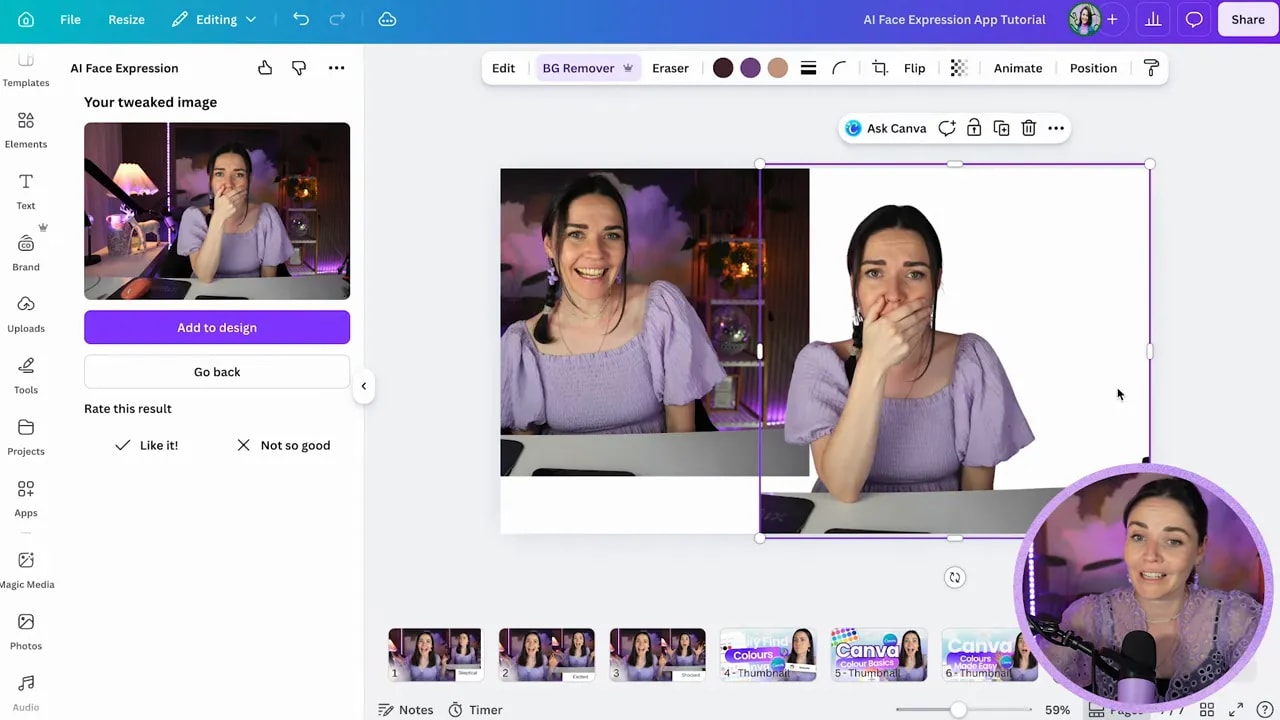
Task: Open the Tools sidebar tab
Action: 26,375
